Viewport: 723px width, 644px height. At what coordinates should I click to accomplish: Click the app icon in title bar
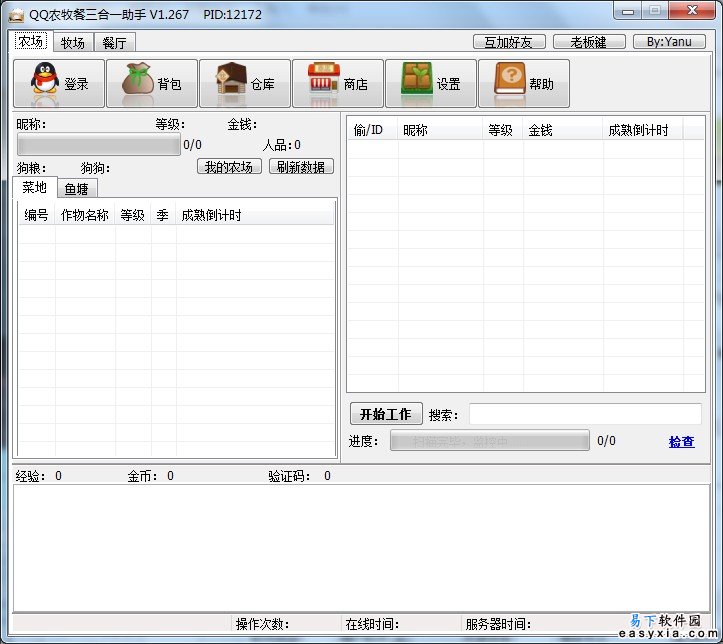click(16, 15)
